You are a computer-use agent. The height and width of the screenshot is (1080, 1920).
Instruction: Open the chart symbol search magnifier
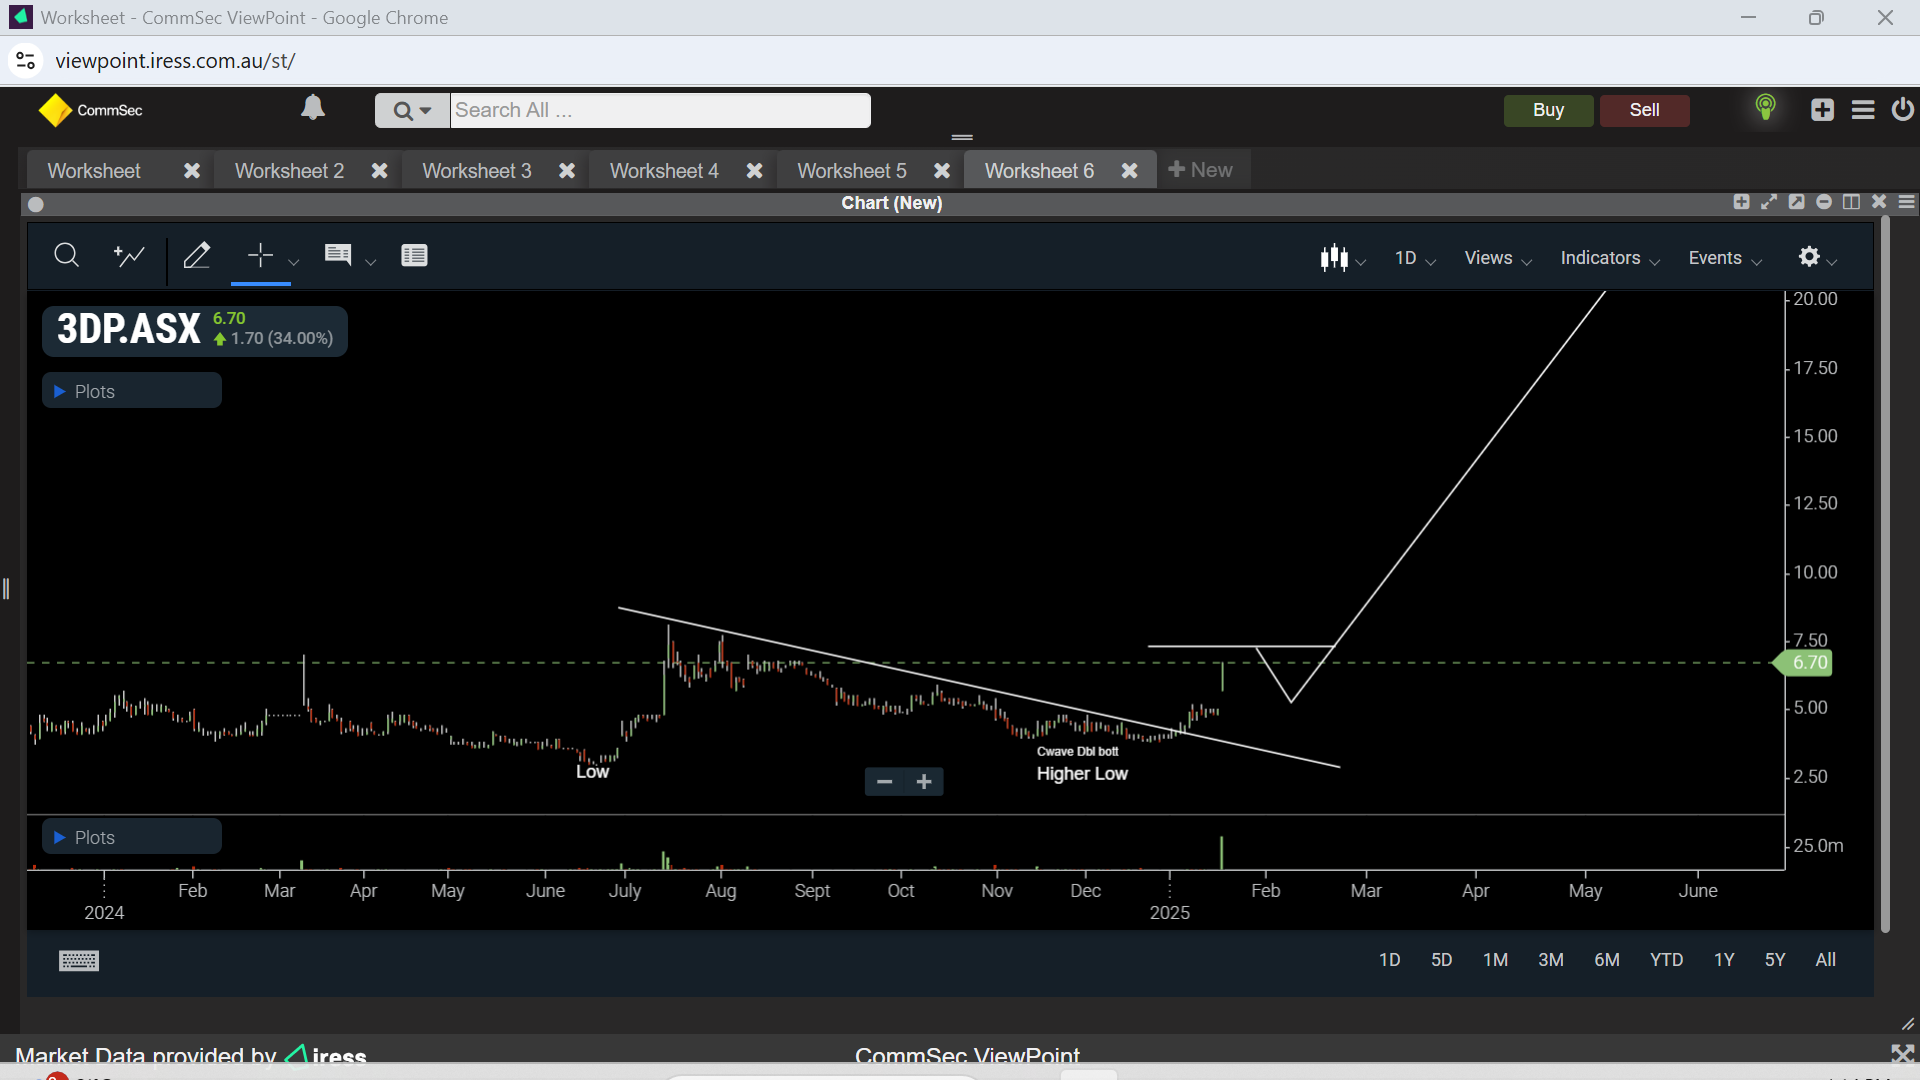66,256
